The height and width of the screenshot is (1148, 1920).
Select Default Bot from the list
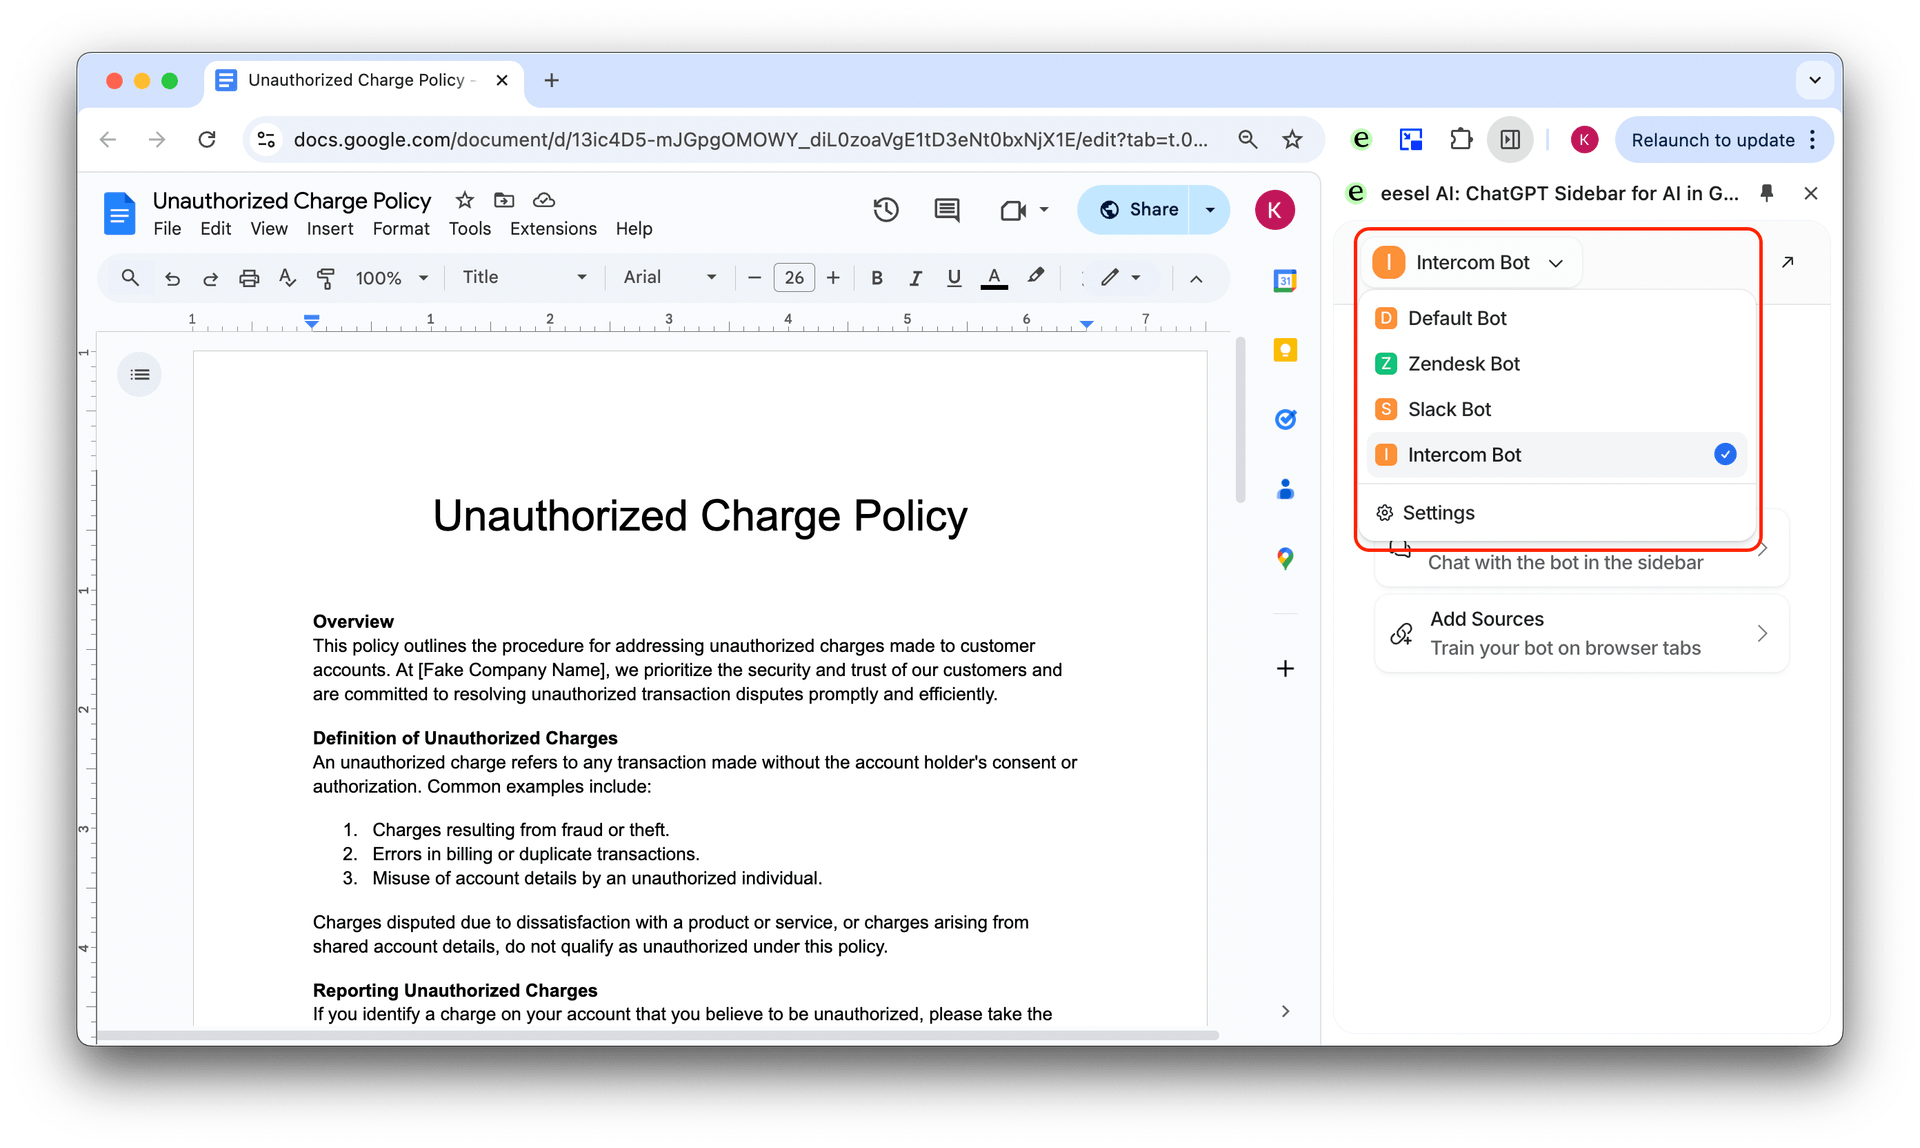1557,318
